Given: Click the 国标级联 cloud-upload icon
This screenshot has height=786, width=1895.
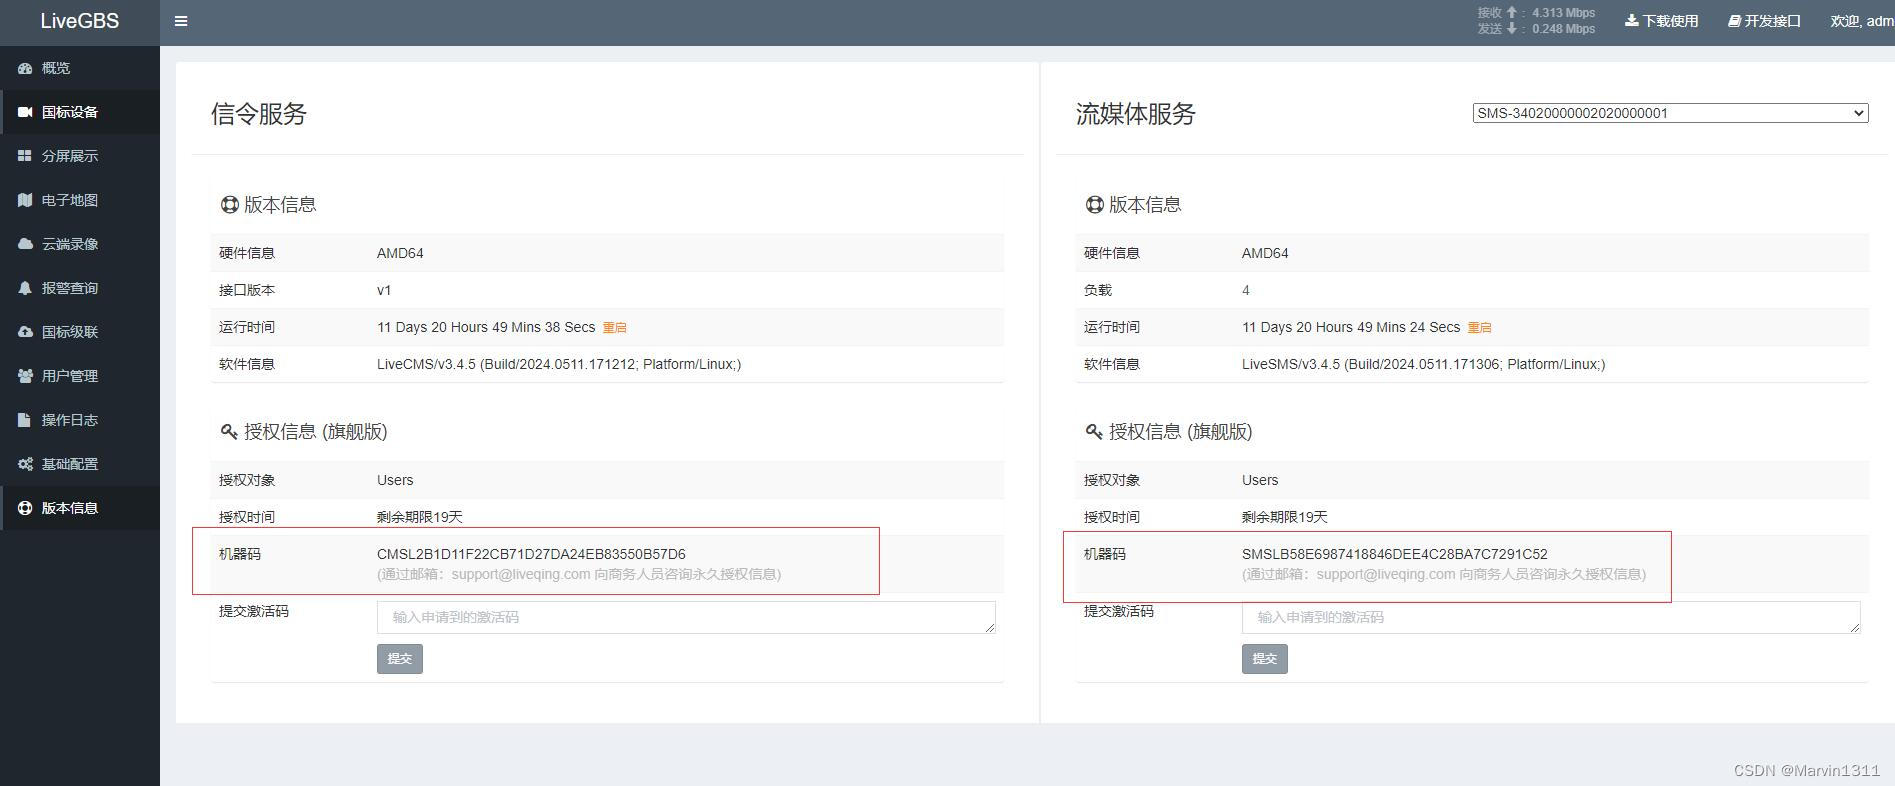Looking at the screenshot, I should (x=25, y=332).
